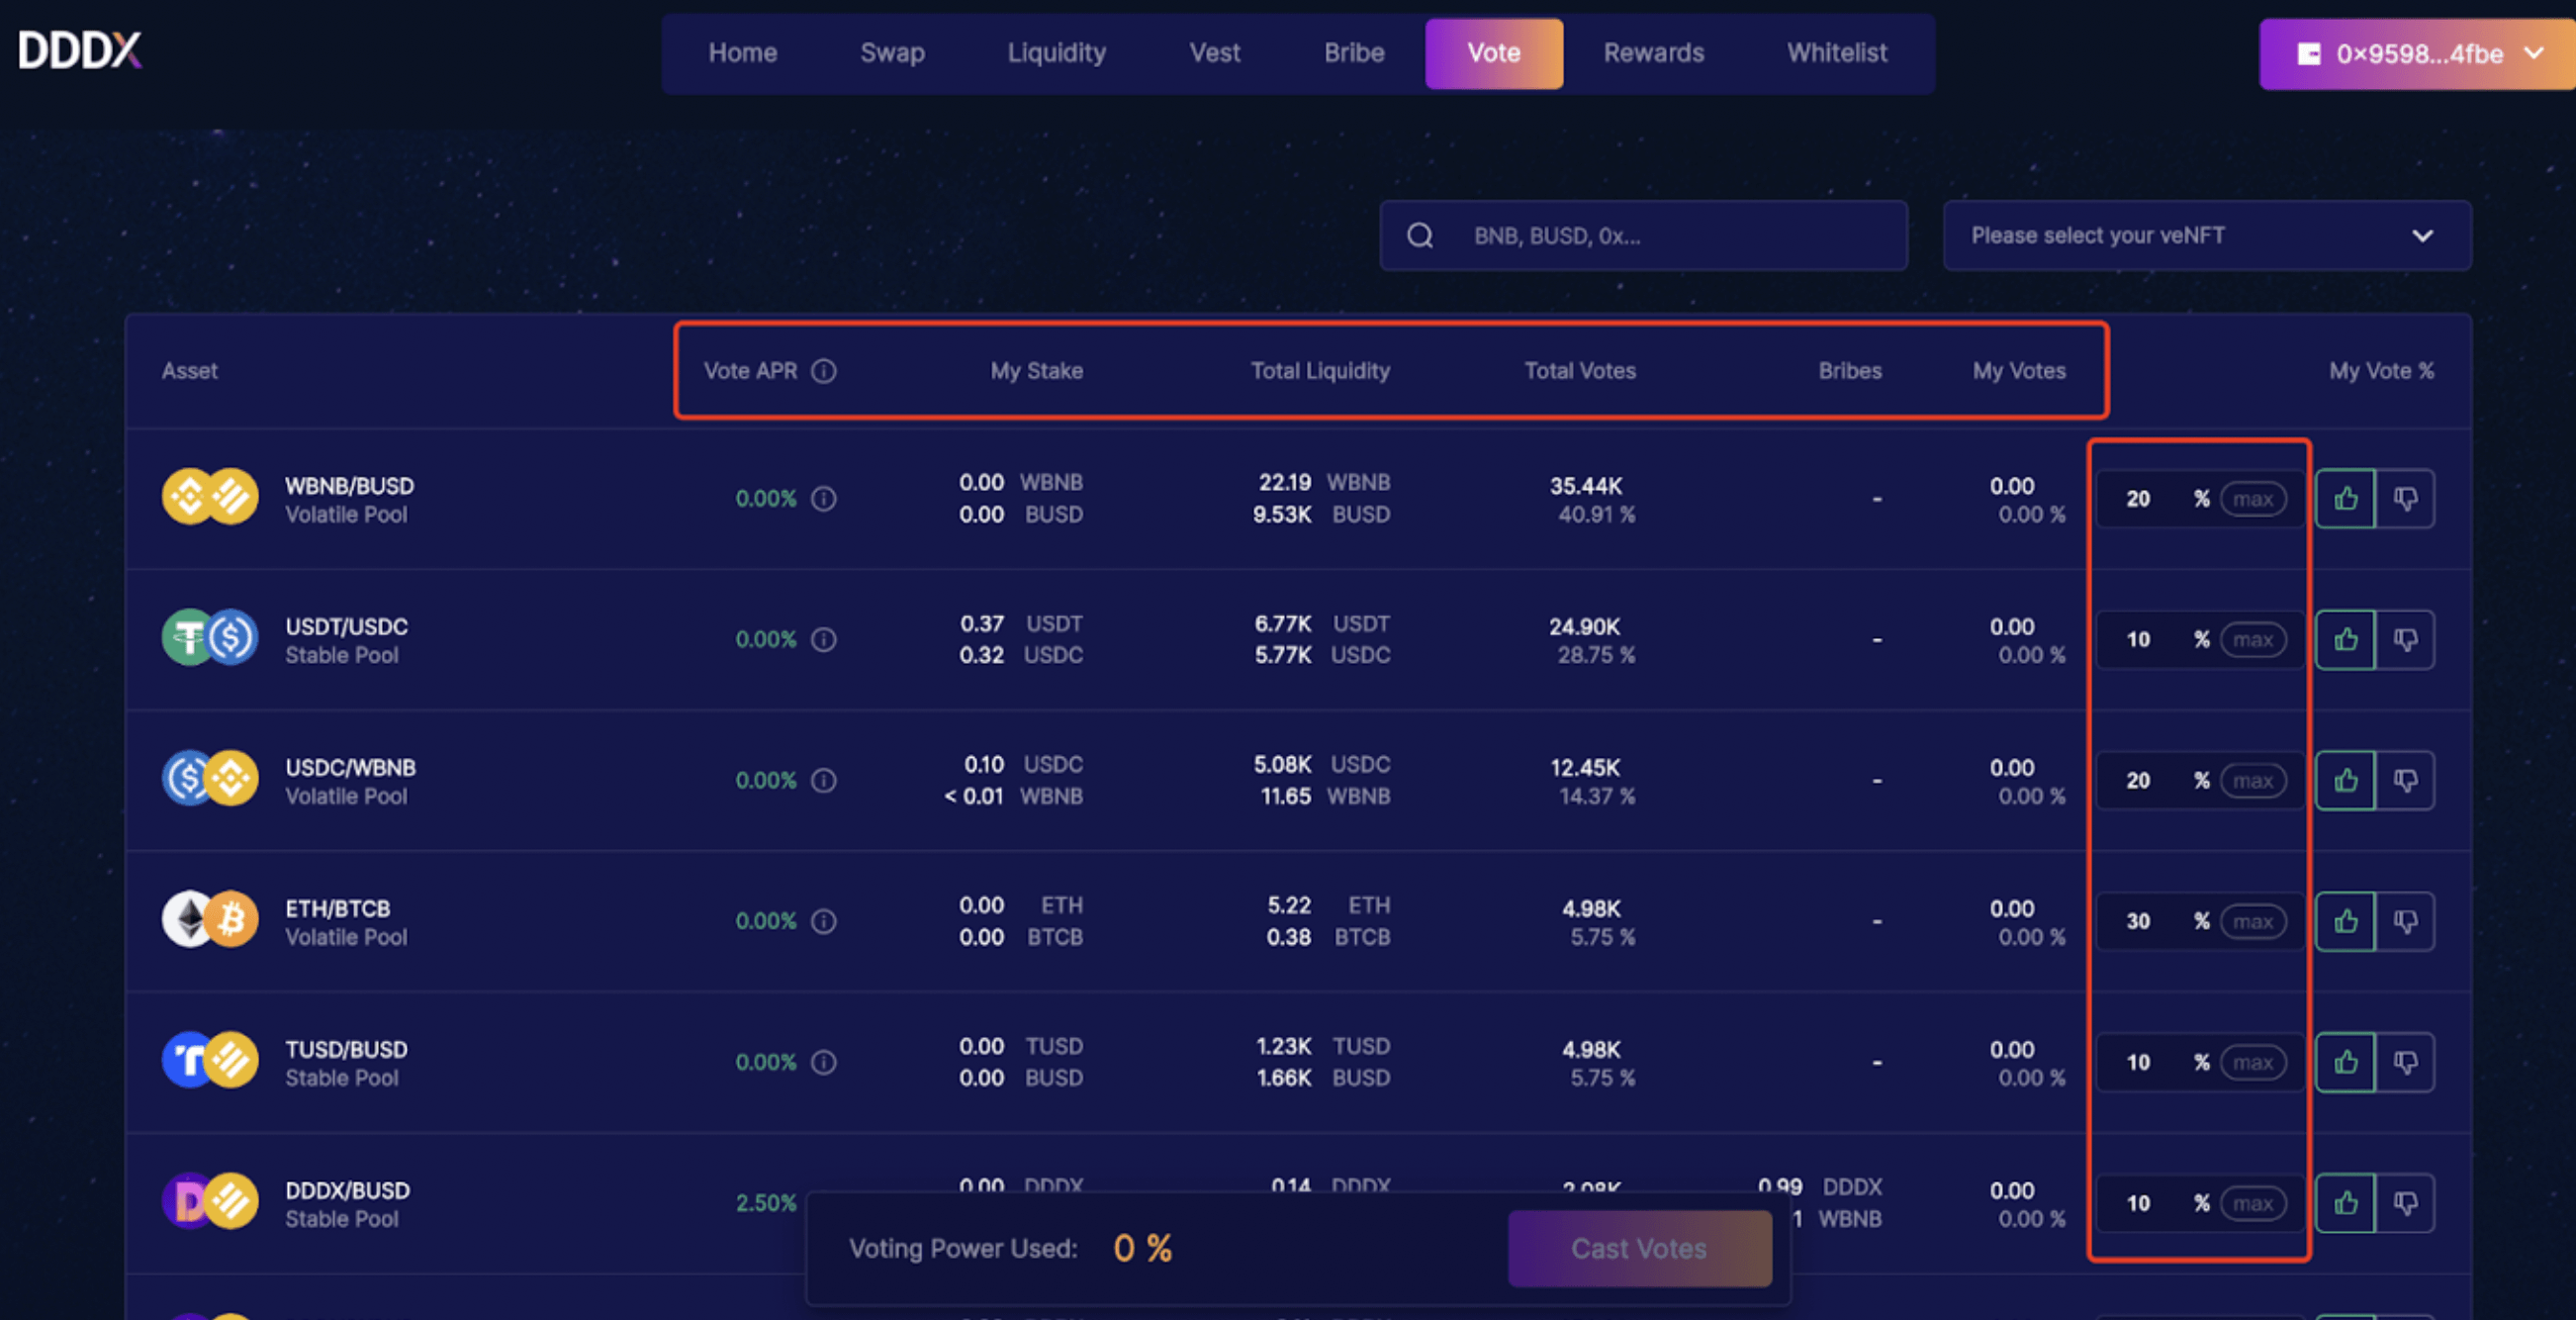Click max for ETH/BTCB vote
Screen dimensions: 2576x1320
(2253, 922)
